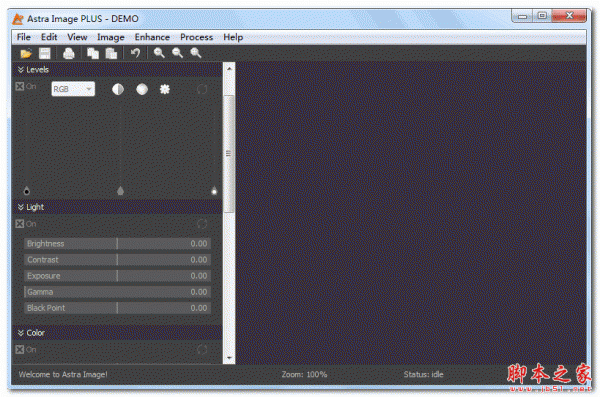Reset the Light panel with circular arrow
Image resolution: width=600 pixels, height=397 pixels.
click(202, 224)
